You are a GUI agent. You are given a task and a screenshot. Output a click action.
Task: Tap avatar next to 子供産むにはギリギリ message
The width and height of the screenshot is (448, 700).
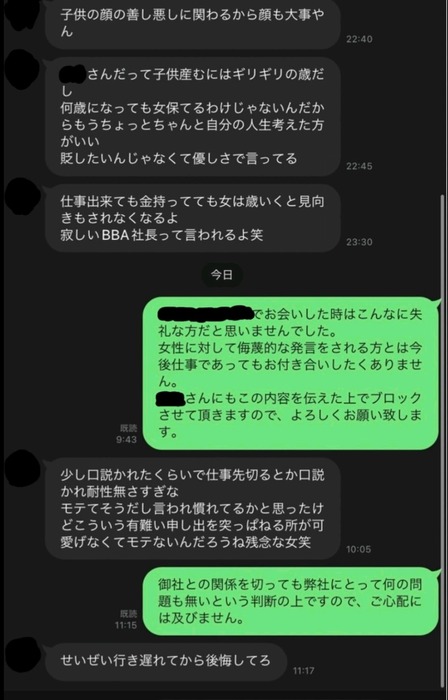[x=22, y=70]
